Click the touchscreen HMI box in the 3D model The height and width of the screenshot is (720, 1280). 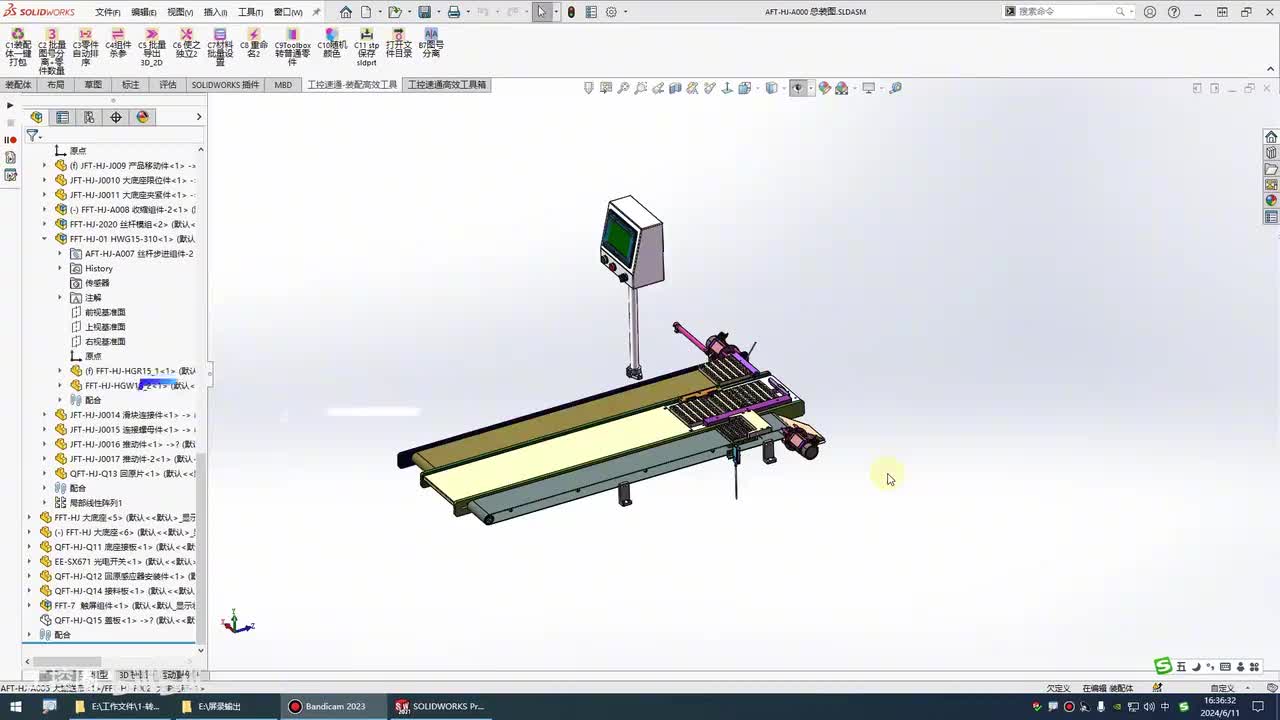[631, 240]
